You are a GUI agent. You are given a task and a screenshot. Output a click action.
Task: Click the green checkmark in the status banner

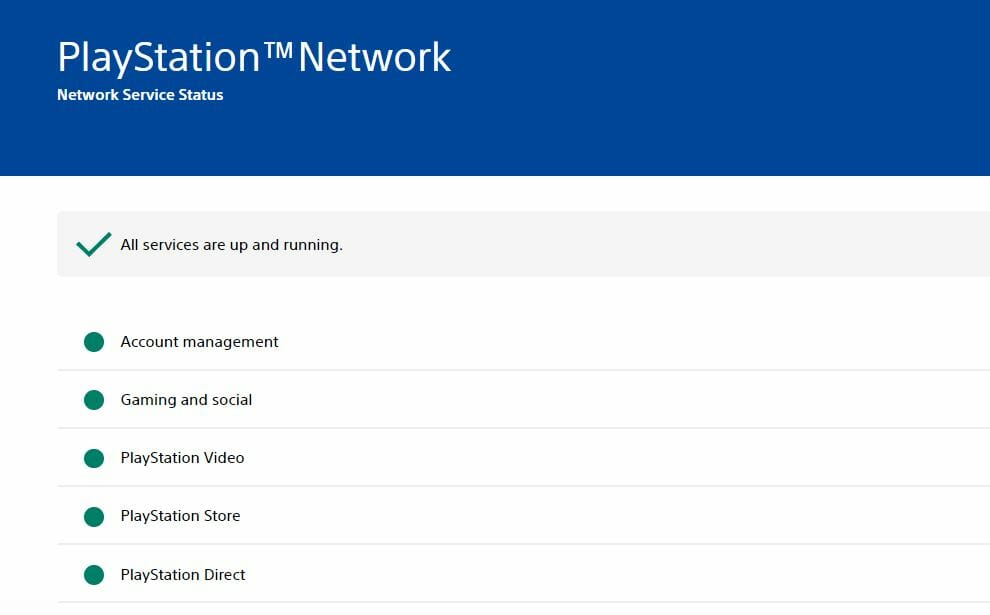pyautogui.click(x=93, y=244)
